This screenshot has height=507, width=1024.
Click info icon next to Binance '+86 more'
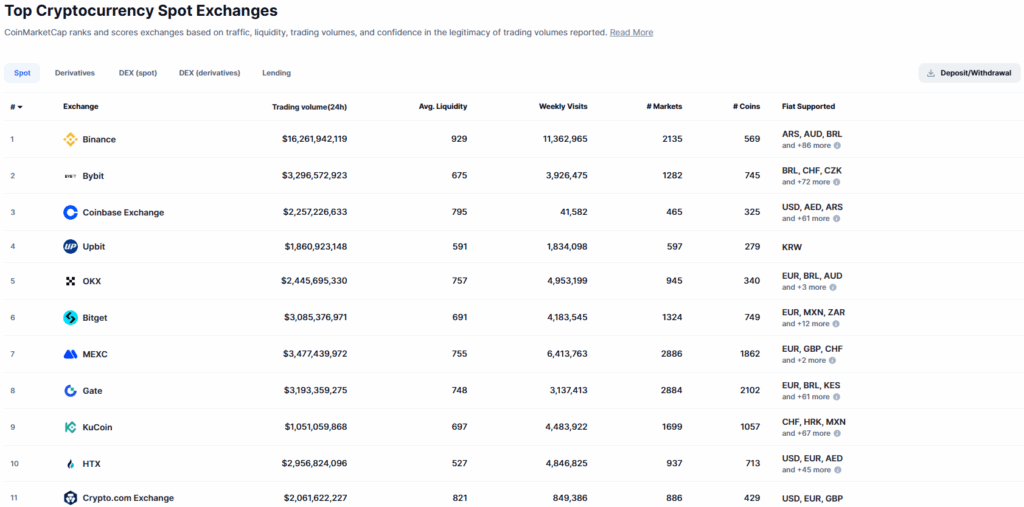point(837,146)
